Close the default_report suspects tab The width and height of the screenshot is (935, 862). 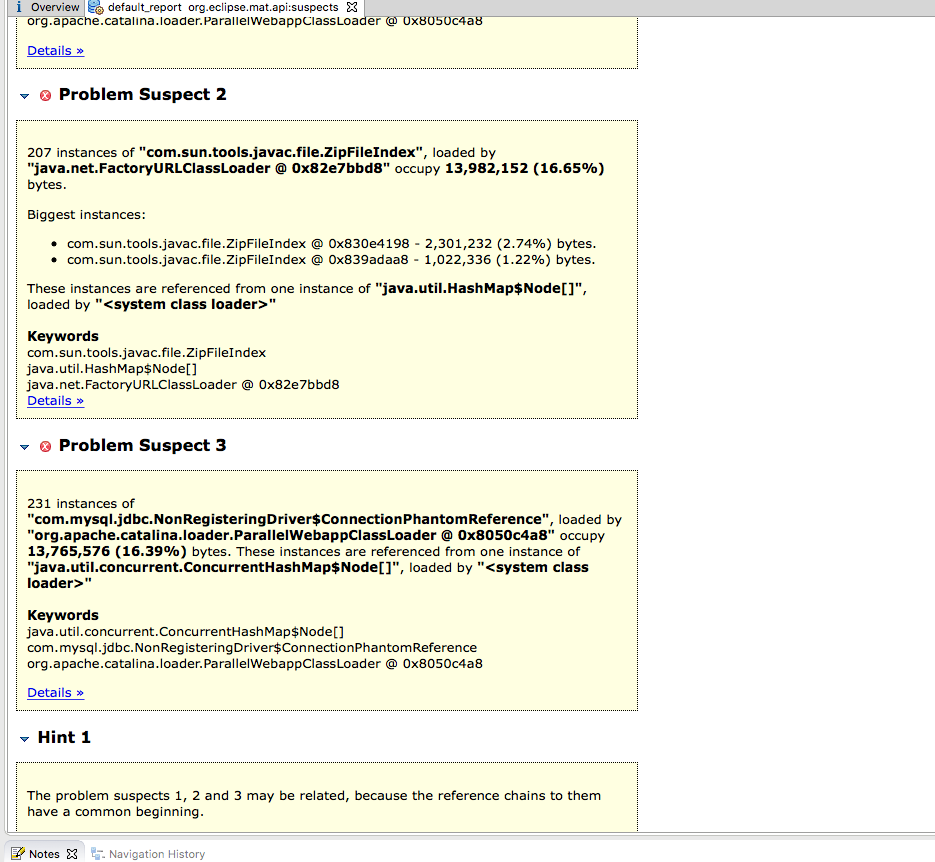[351, 7]
